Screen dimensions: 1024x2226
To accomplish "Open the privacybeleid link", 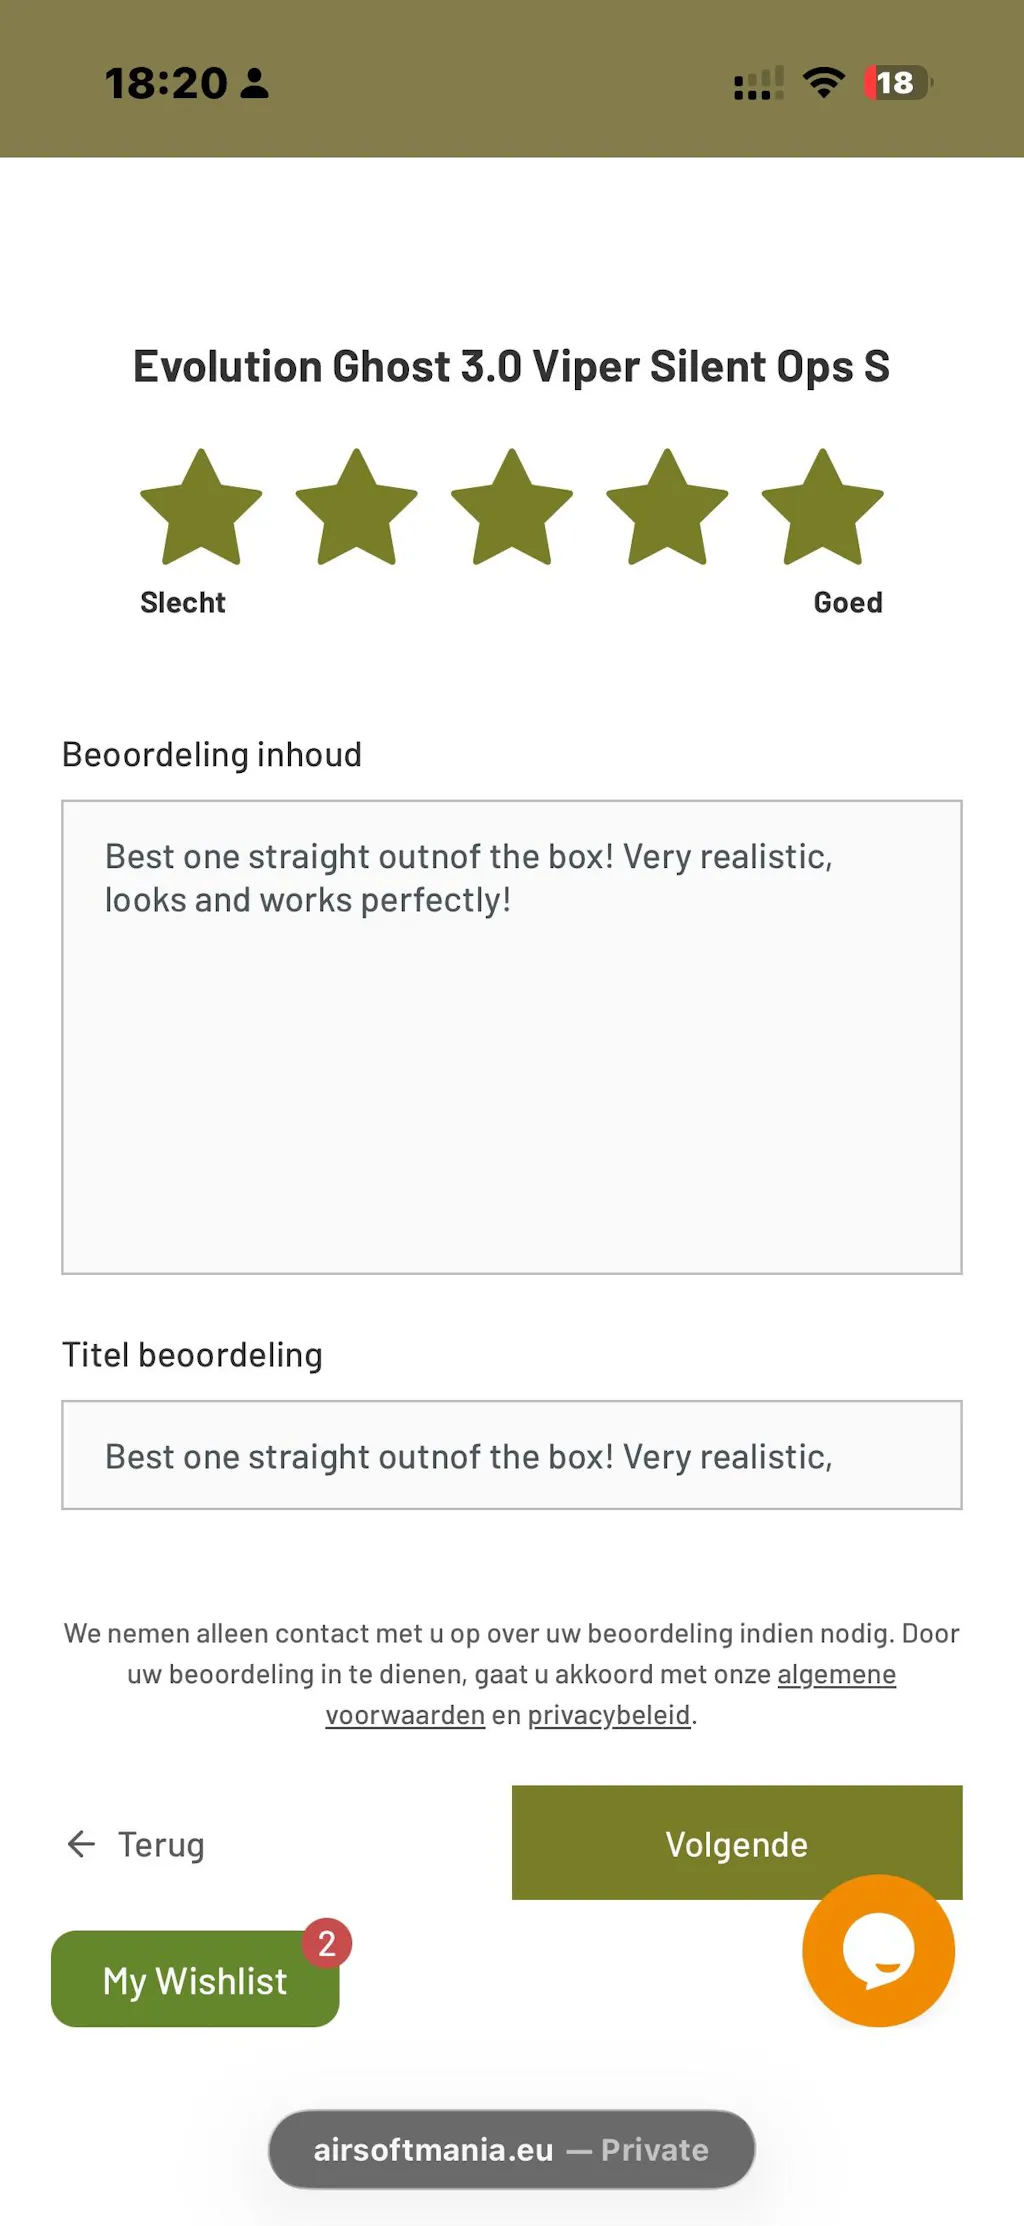I will [609, 1715].
